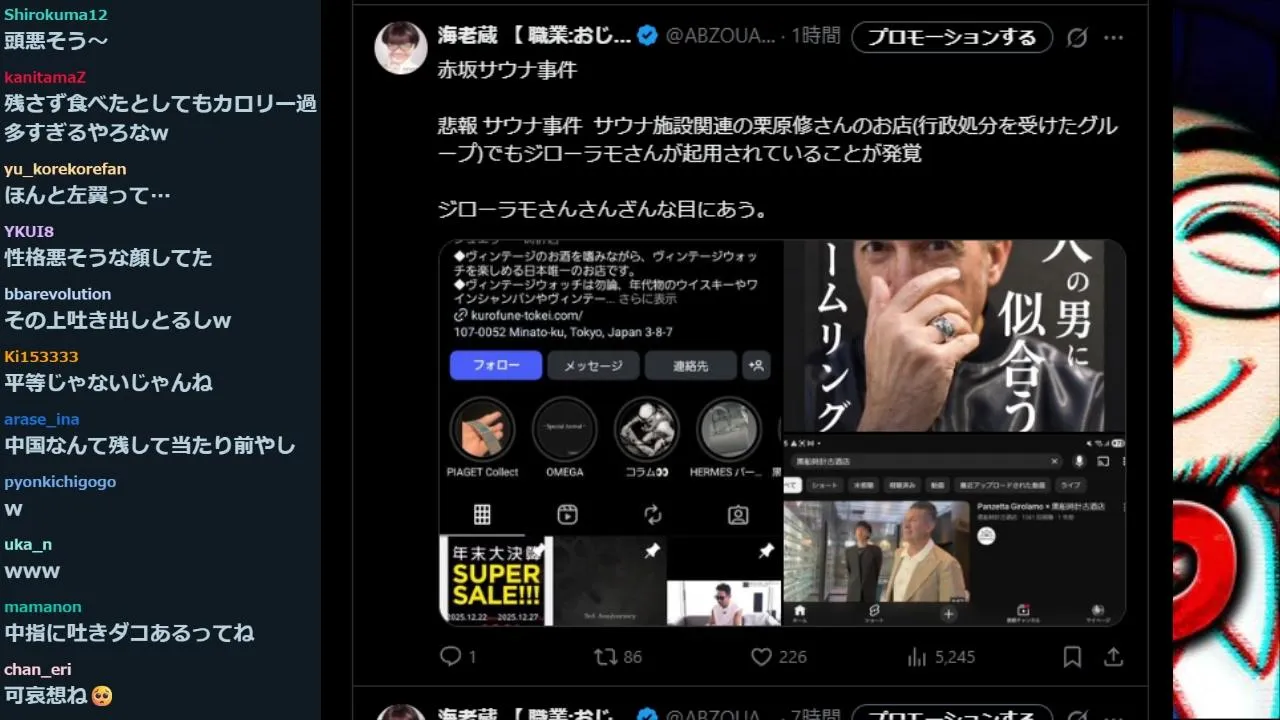1280x720 pixels.
Task: Click プロモーションする button on second tweet
Action: (x=952, y=713)
